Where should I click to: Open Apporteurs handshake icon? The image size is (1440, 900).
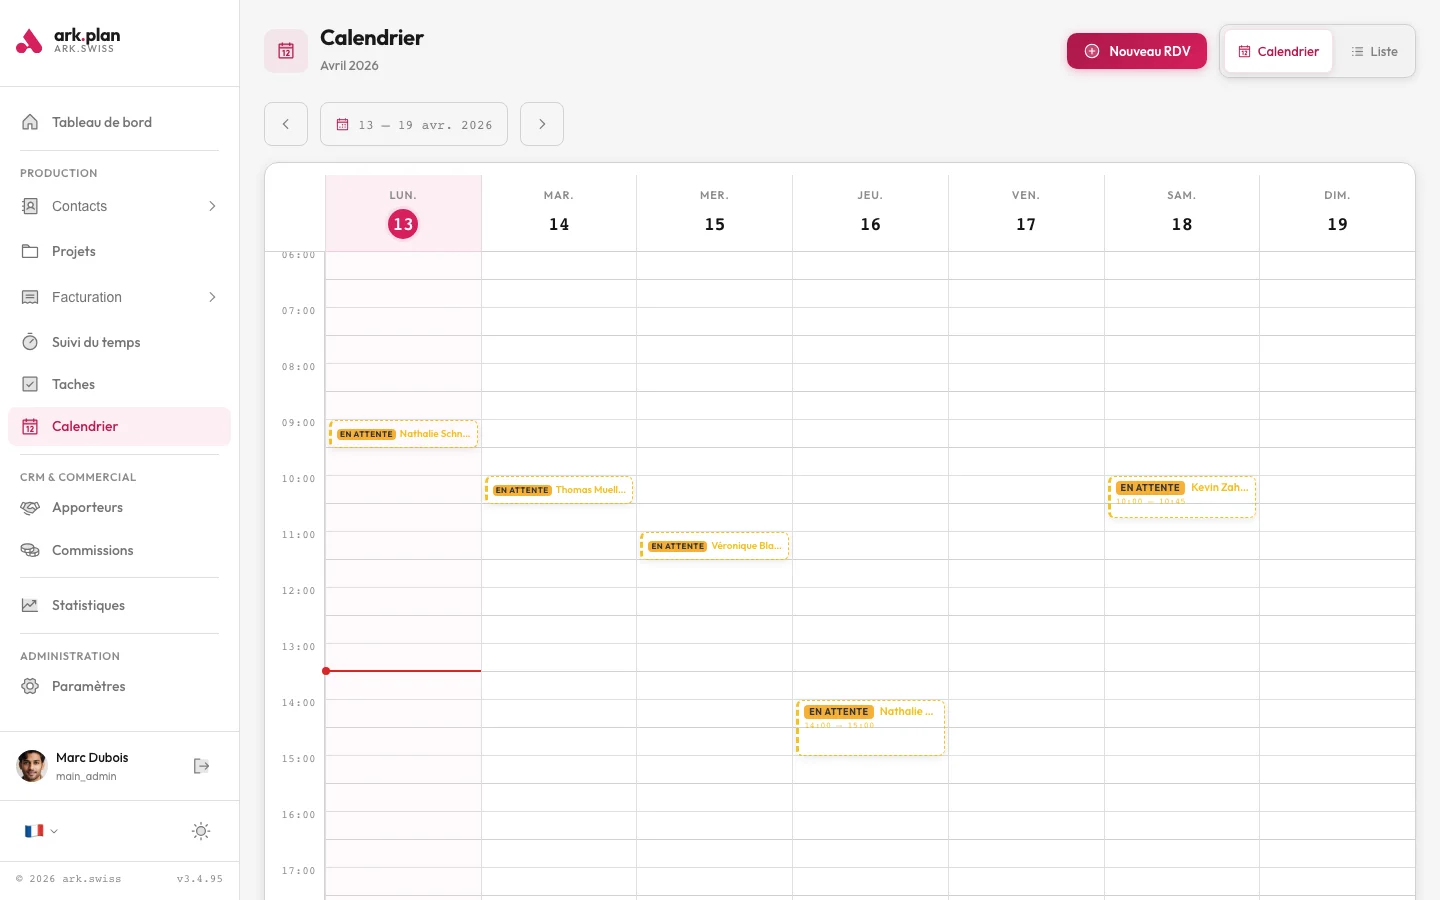pyautogui.click(x=31, y=507)
